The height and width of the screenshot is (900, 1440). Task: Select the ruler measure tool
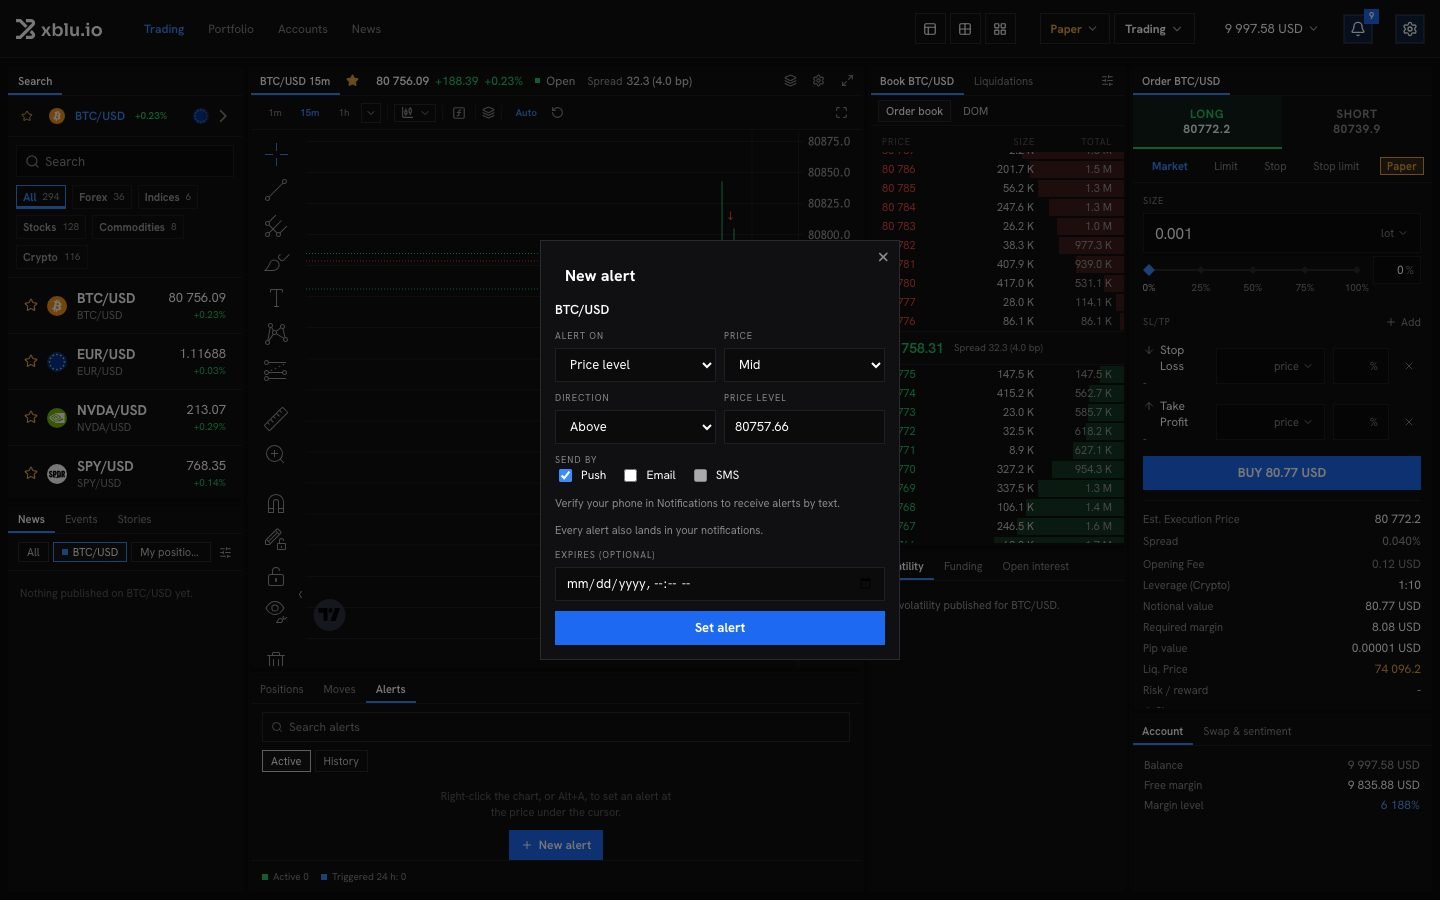[276, 418]
